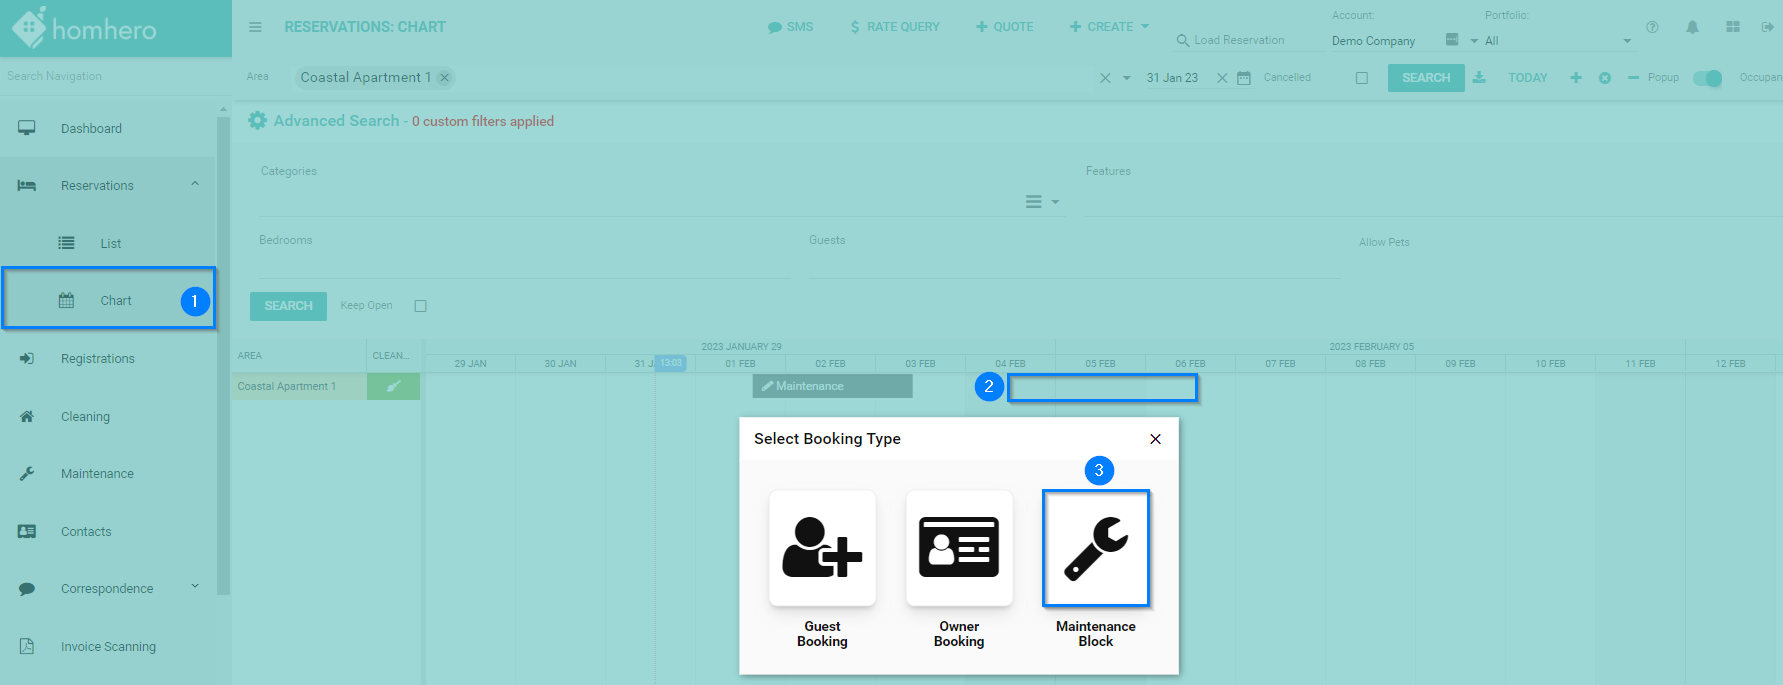The height and width of the screenshot is (685, 1783).
Task: Toggle the hamburger sidebar menu icon
Action: pos(256,27)
